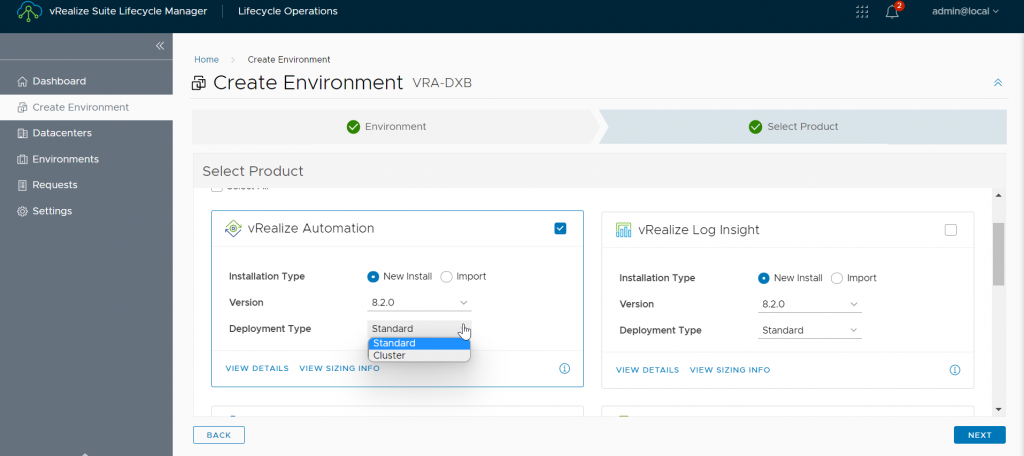1024x456 pixels.
Task: Open Settings in sidebar
Action: [x=86, y=211]
